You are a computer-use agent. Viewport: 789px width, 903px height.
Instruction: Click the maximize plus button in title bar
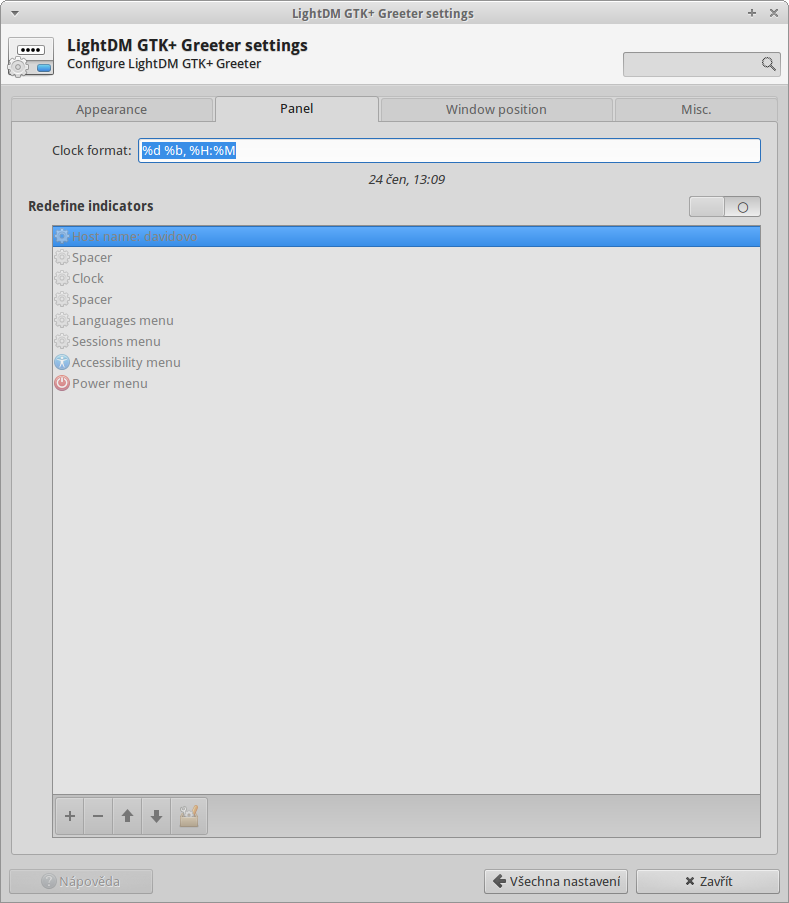[x=752, y=13]
